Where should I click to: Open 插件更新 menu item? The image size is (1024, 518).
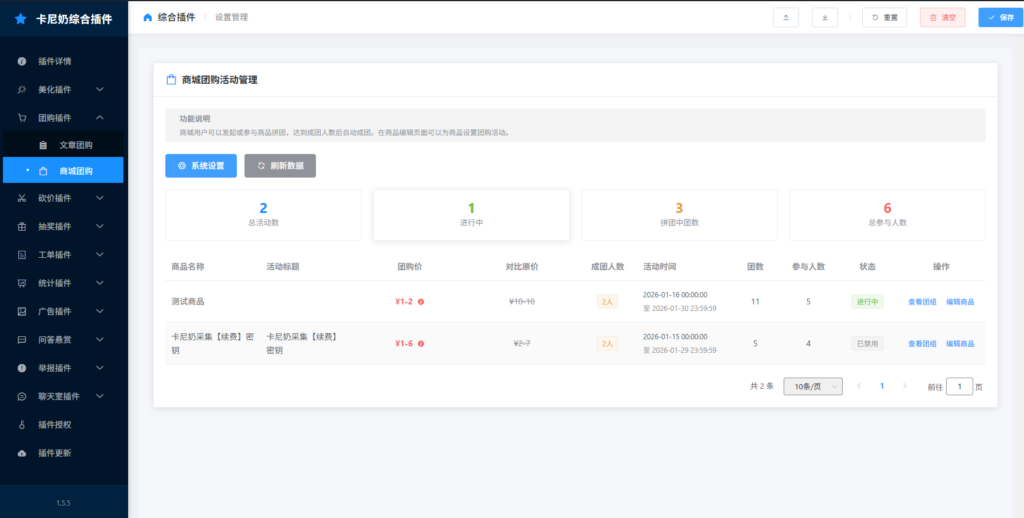tap(64, 453)
